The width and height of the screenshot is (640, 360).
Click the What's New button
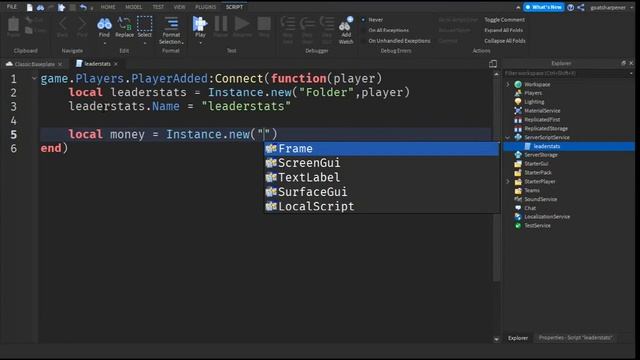coord(544,7)
